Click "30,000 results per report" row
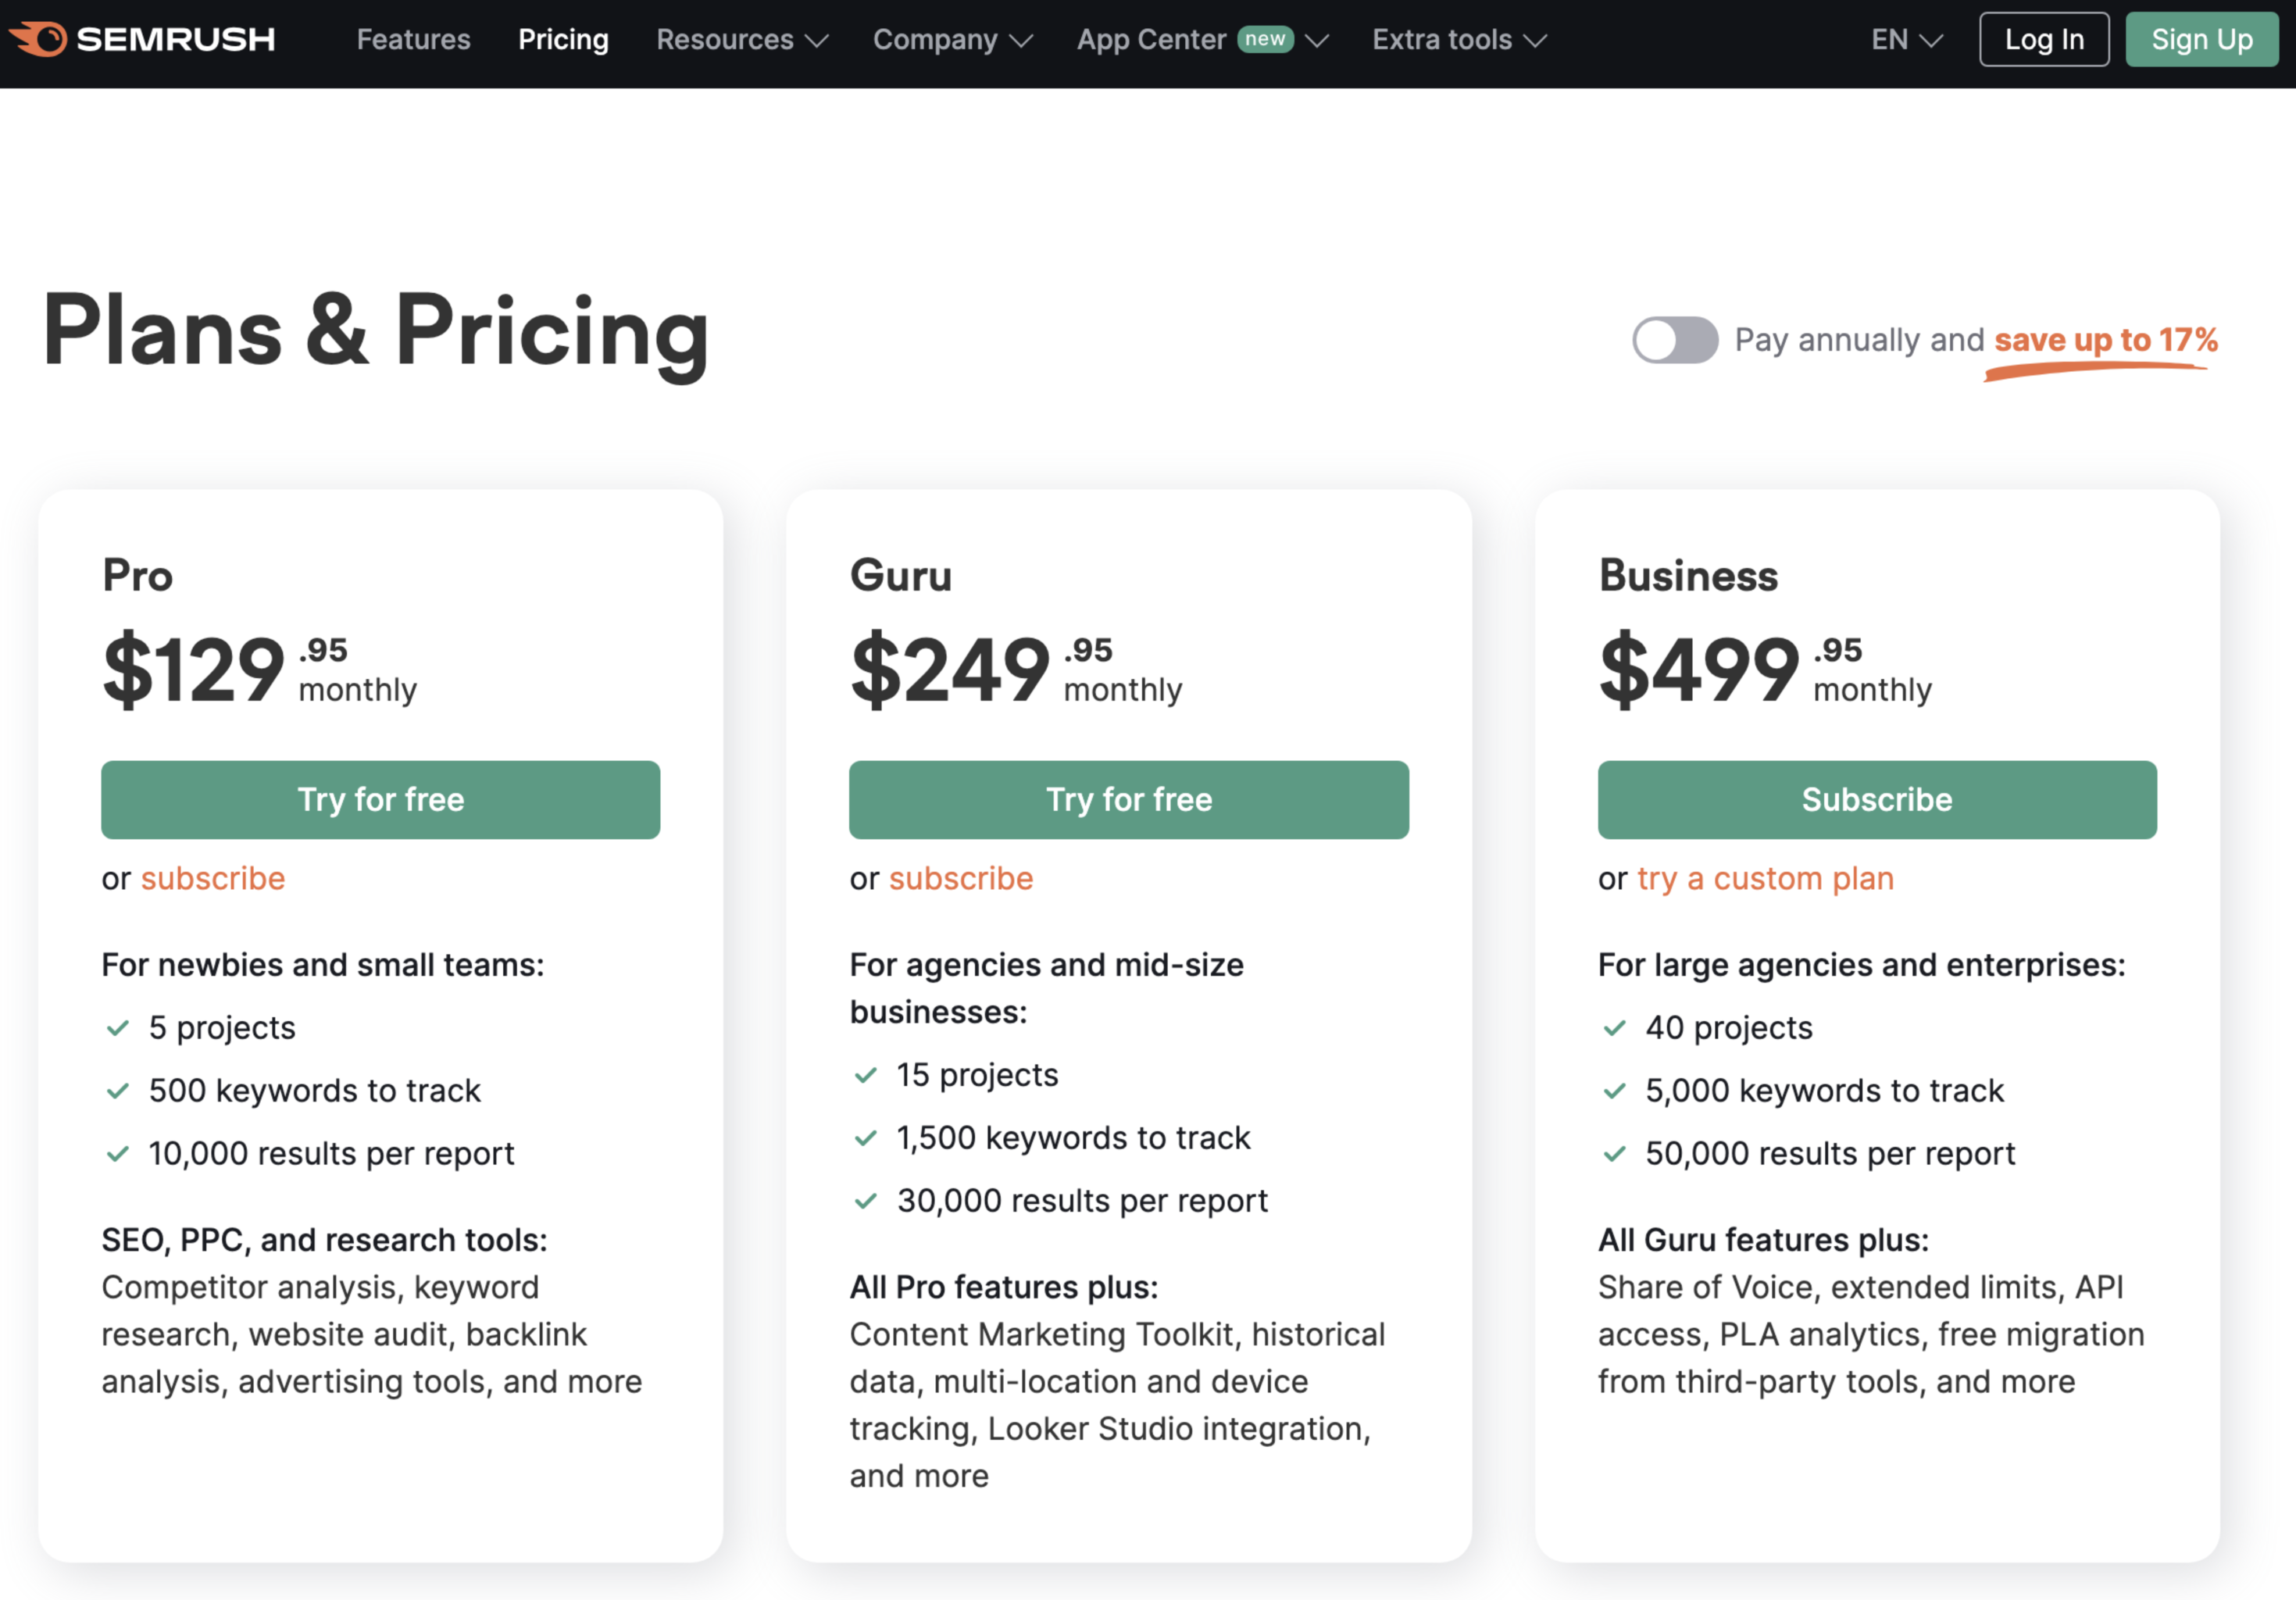Screen dimensions: 2296x1600 (1082, 1201)
